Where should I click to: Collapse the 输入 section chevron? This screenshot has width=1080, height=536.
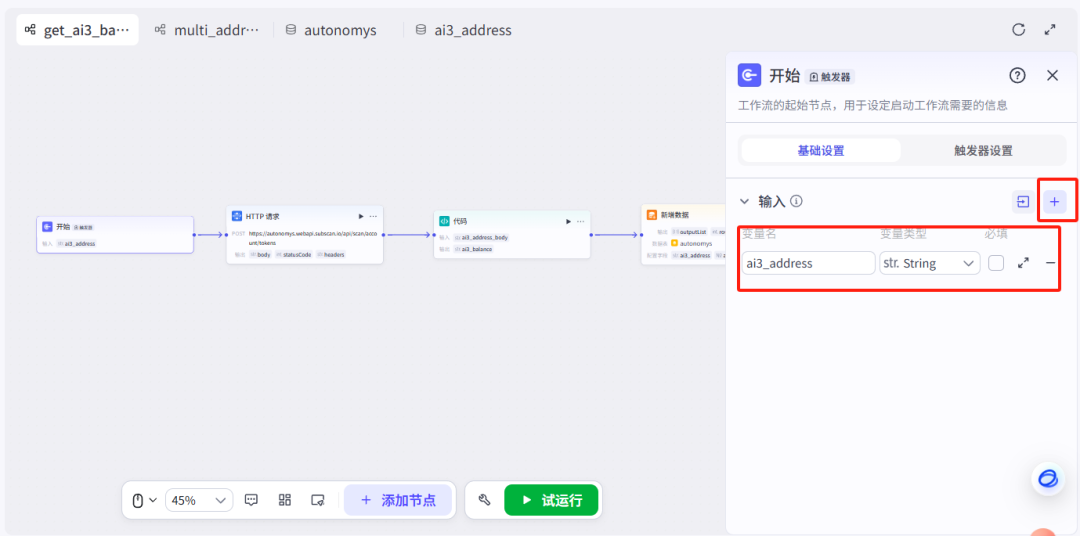pyautogui.click(x=744, y=202)
